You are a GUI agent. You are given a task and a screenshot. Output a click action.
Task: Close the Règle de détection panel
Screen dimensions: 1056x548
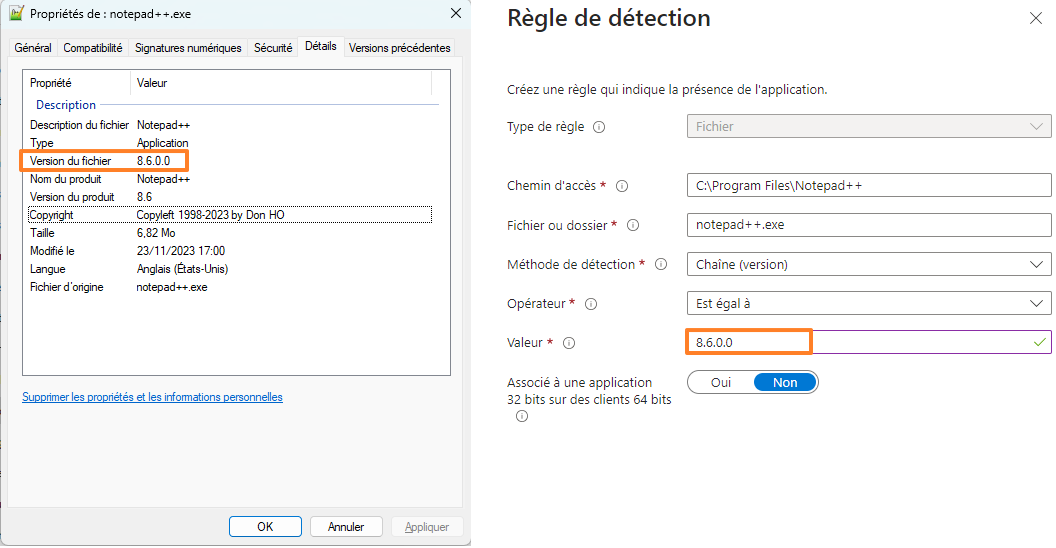point(1035,18)
